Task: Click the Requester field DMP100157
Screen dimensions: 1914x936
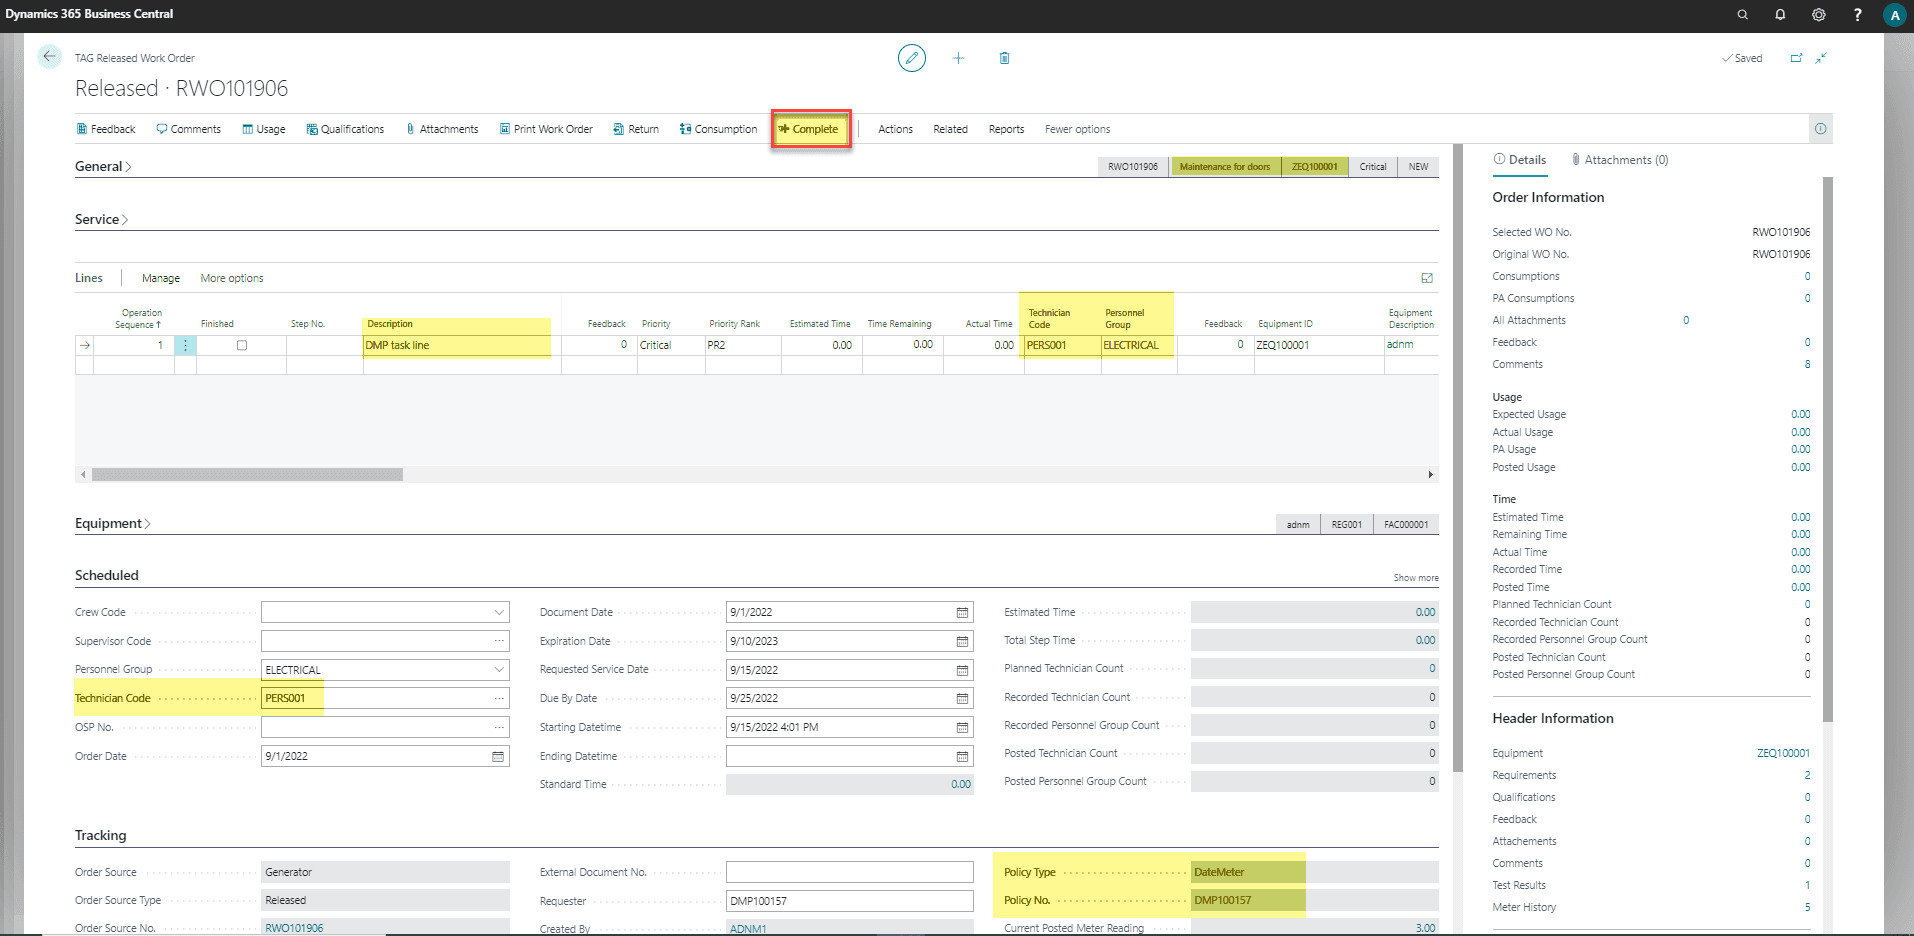Action: pos(849,901)
